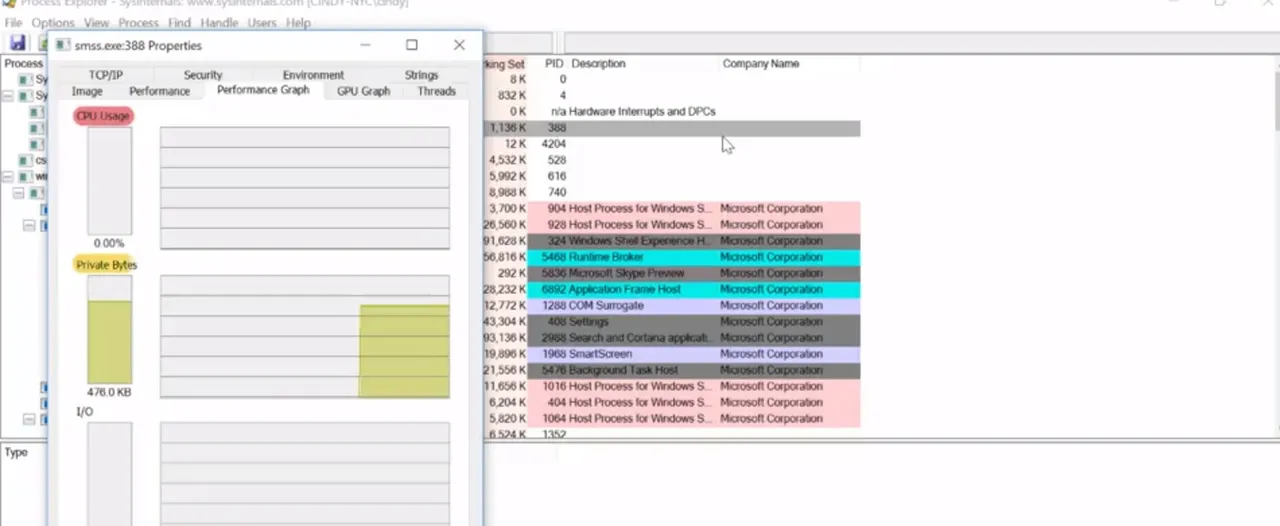Click the CPU Usage history graph
This screenshot has height=526, width=1280.
click(x=305, y=188)
